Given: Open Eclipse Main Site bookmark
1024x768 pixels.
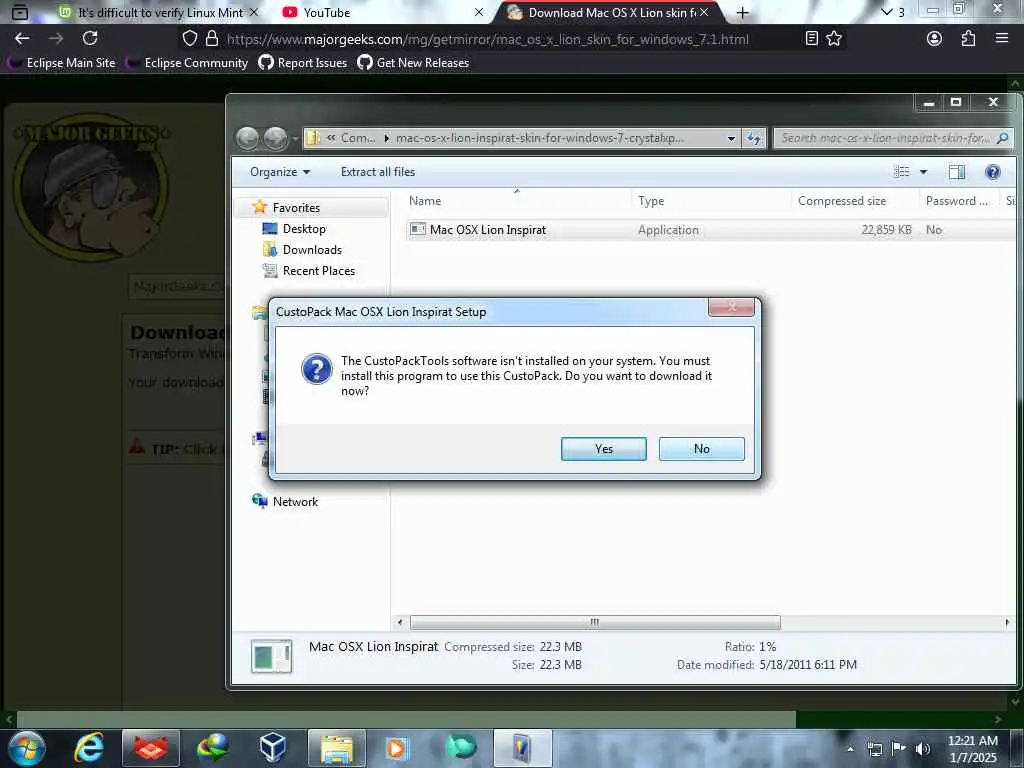Looking at the screenshot, I should pyautogui.click(x=61, y=63).
